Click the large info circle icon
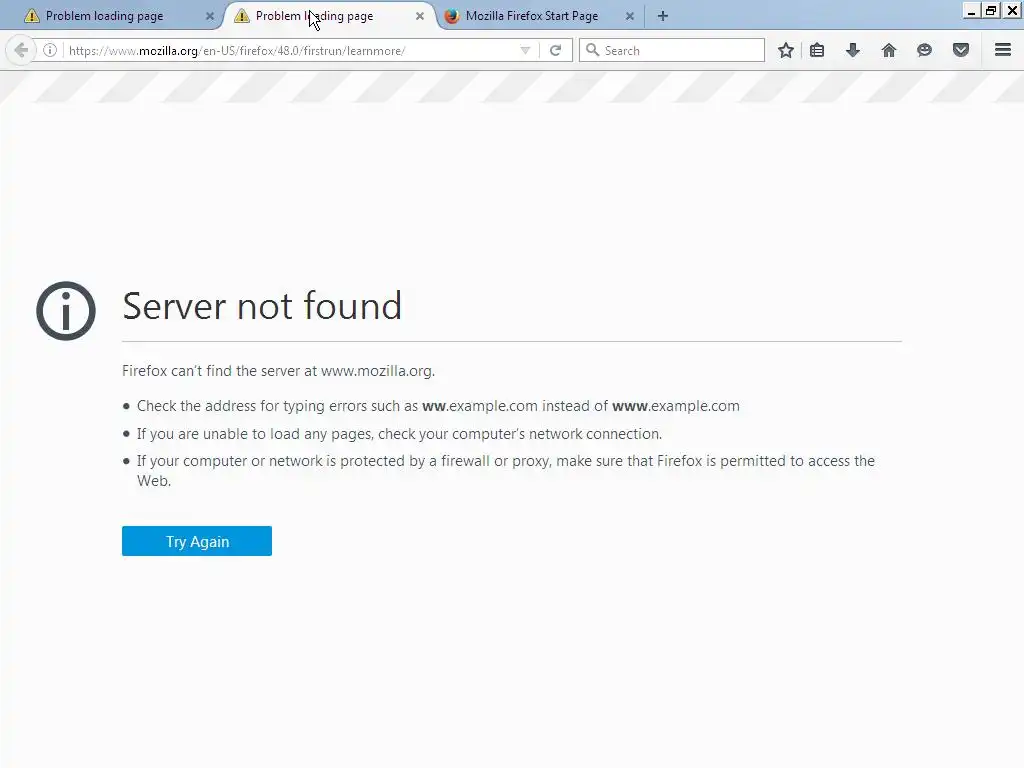Screen dimensions: 1024x768 pos(66,311)
